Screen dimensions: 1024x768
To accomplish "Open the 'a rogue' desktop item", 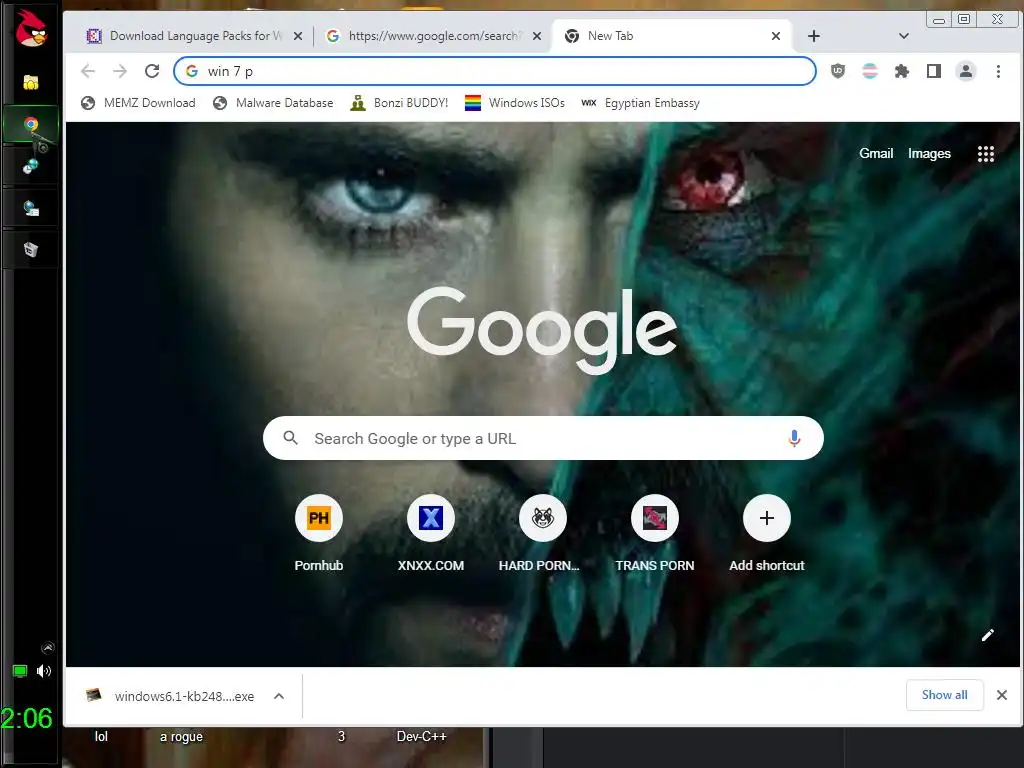I will 182,737.
